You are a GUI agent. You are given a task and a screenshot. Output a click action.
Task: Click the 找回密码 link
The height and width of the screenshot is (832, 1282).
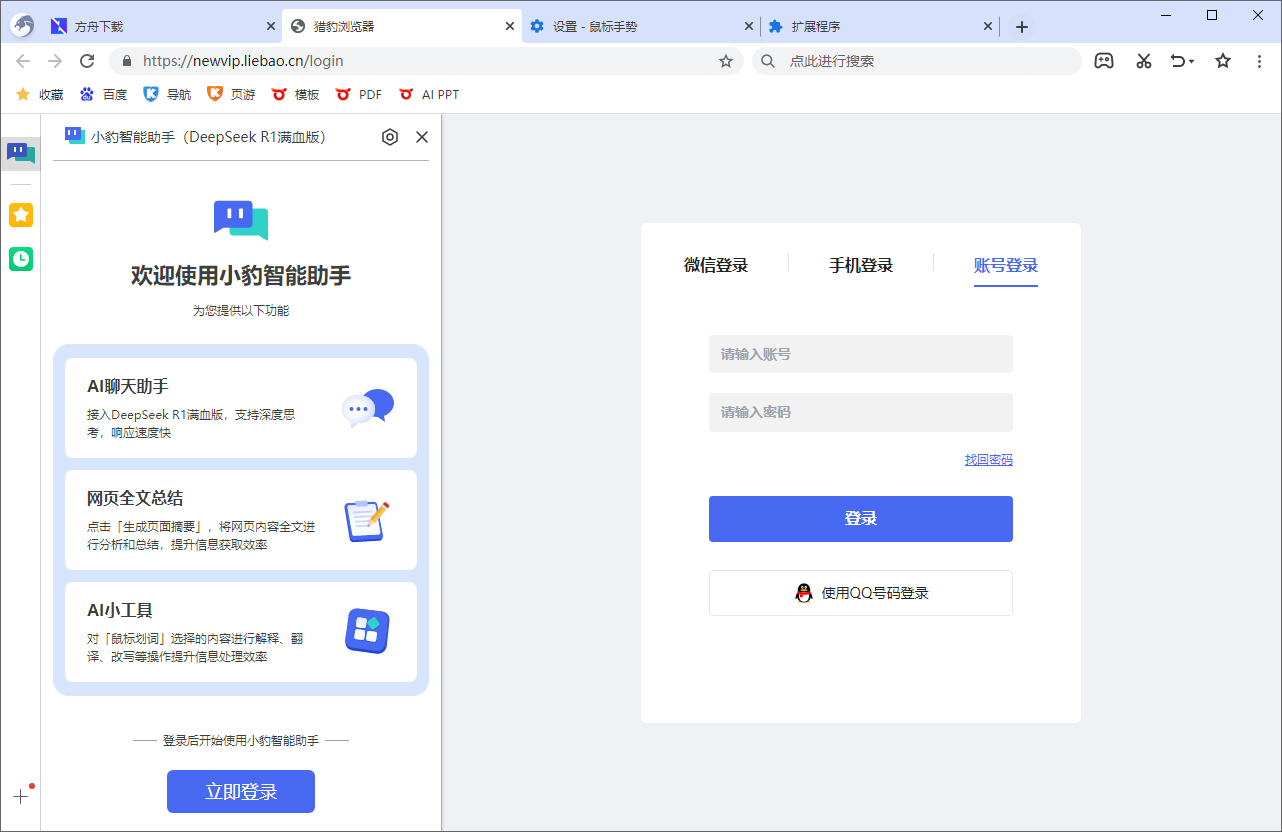pos(989,459)
